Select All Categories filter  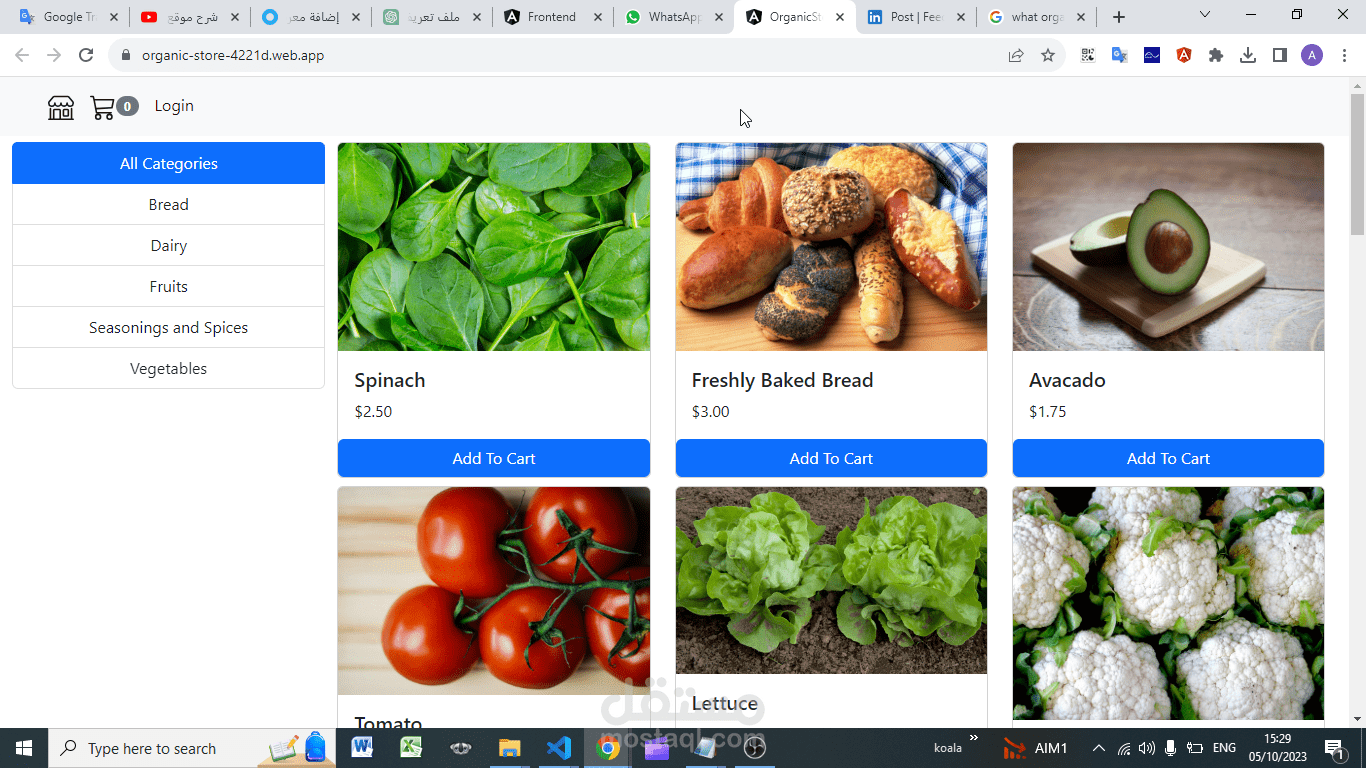(168, 163)
